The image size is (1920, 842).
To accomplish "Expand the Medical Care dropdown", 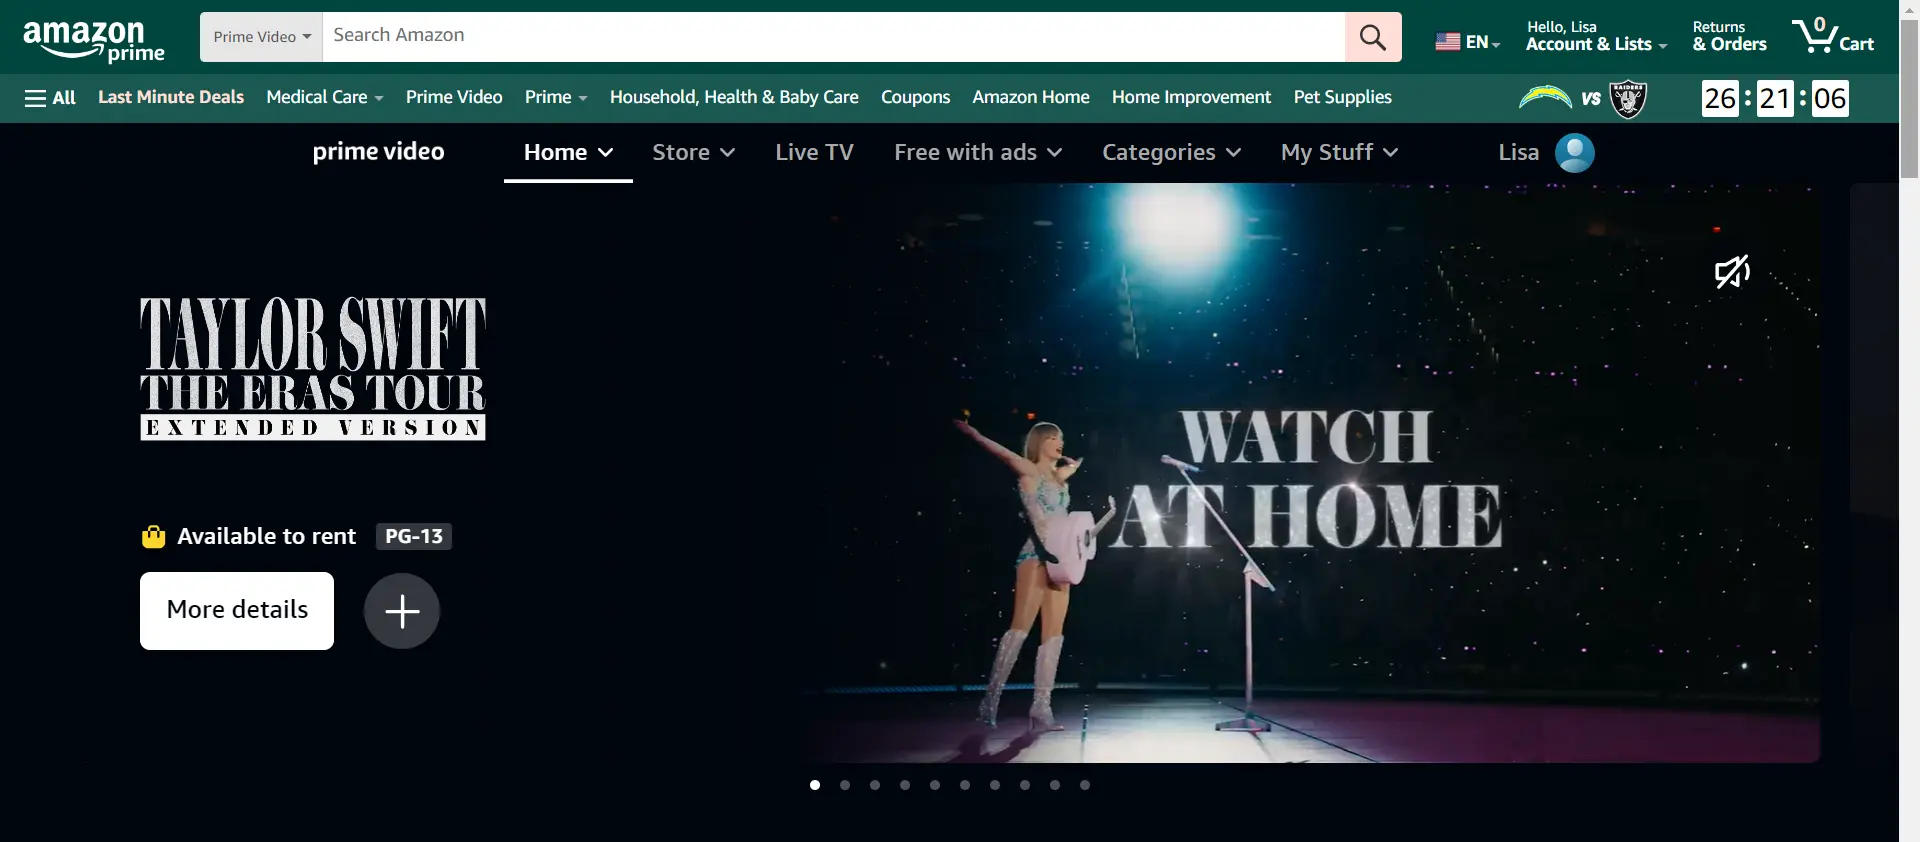I will 325,97.
